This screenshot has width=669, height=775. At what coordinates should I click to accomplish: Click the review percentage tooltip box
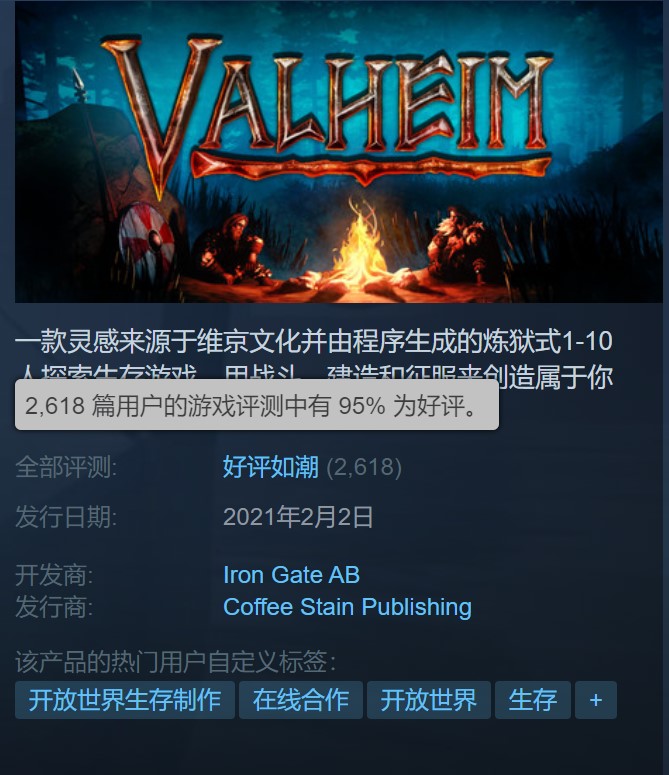point(257,405)
